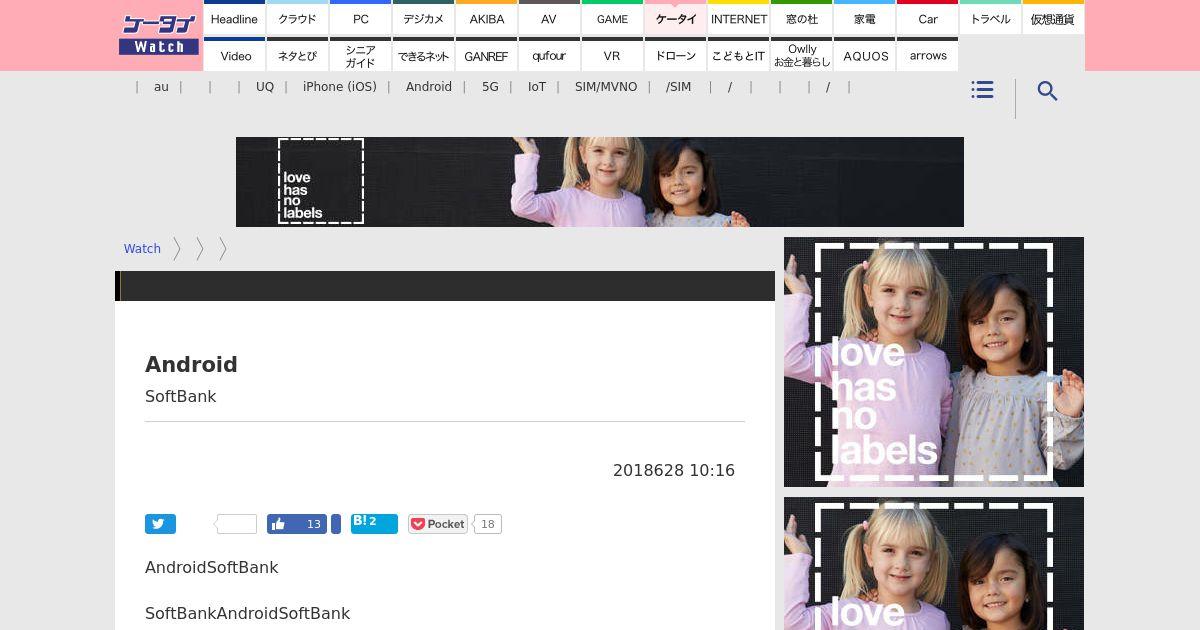Image resolution: width=1200 pixels, height=630 pixels.
Task: Click the Watch breadcrumb link
Action: tap(142, 249)
